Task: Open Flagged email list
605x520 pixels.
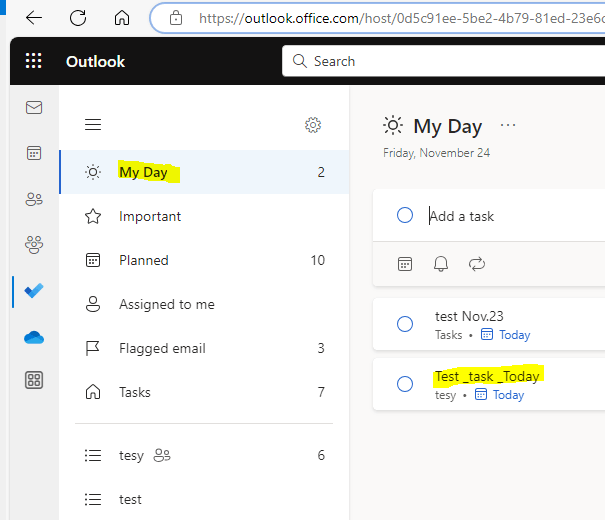Action: tap(162, 348)
